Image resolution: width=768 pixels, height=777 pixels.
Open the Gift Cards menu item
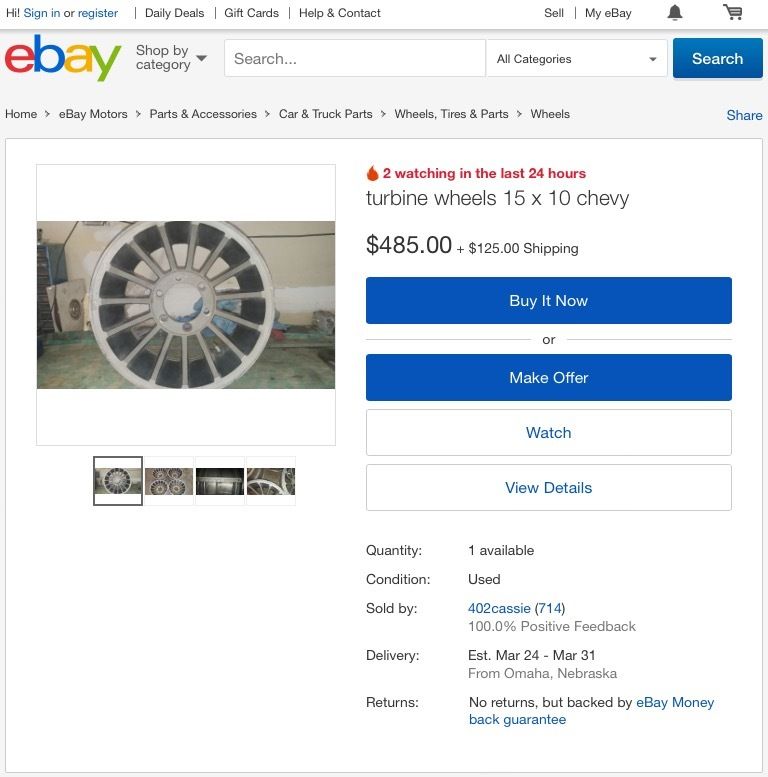pos(251,13)
